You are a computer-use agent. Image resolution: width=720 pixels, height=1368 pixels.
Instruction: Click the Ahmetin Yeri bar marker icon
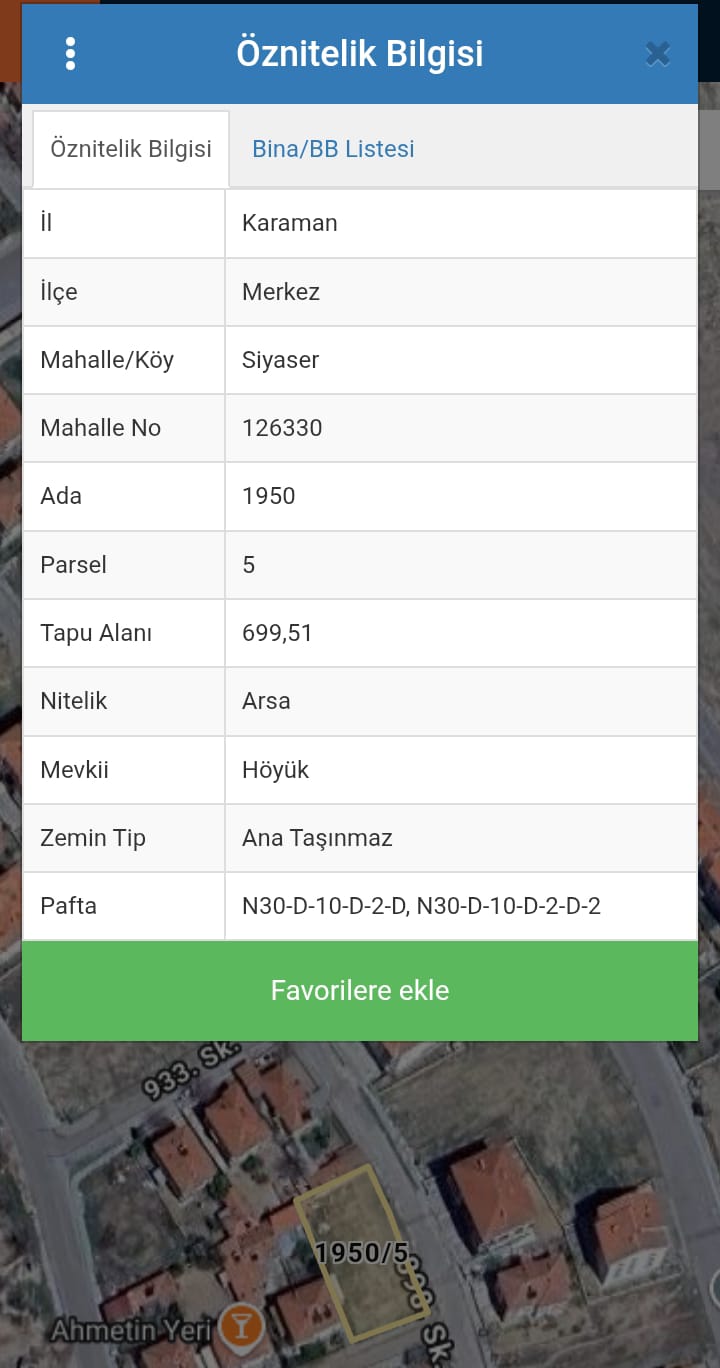coord(241,1327)
